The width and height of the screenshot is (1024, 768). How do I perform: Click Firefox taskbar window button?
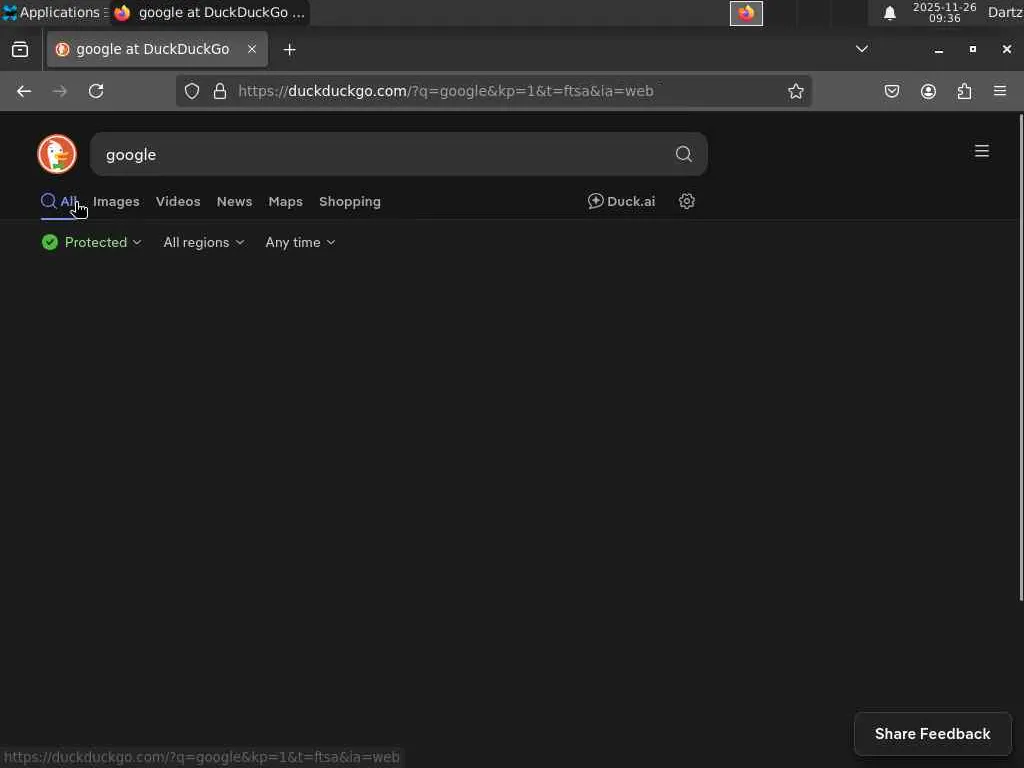pyautogui.click(x=210, y=12)
